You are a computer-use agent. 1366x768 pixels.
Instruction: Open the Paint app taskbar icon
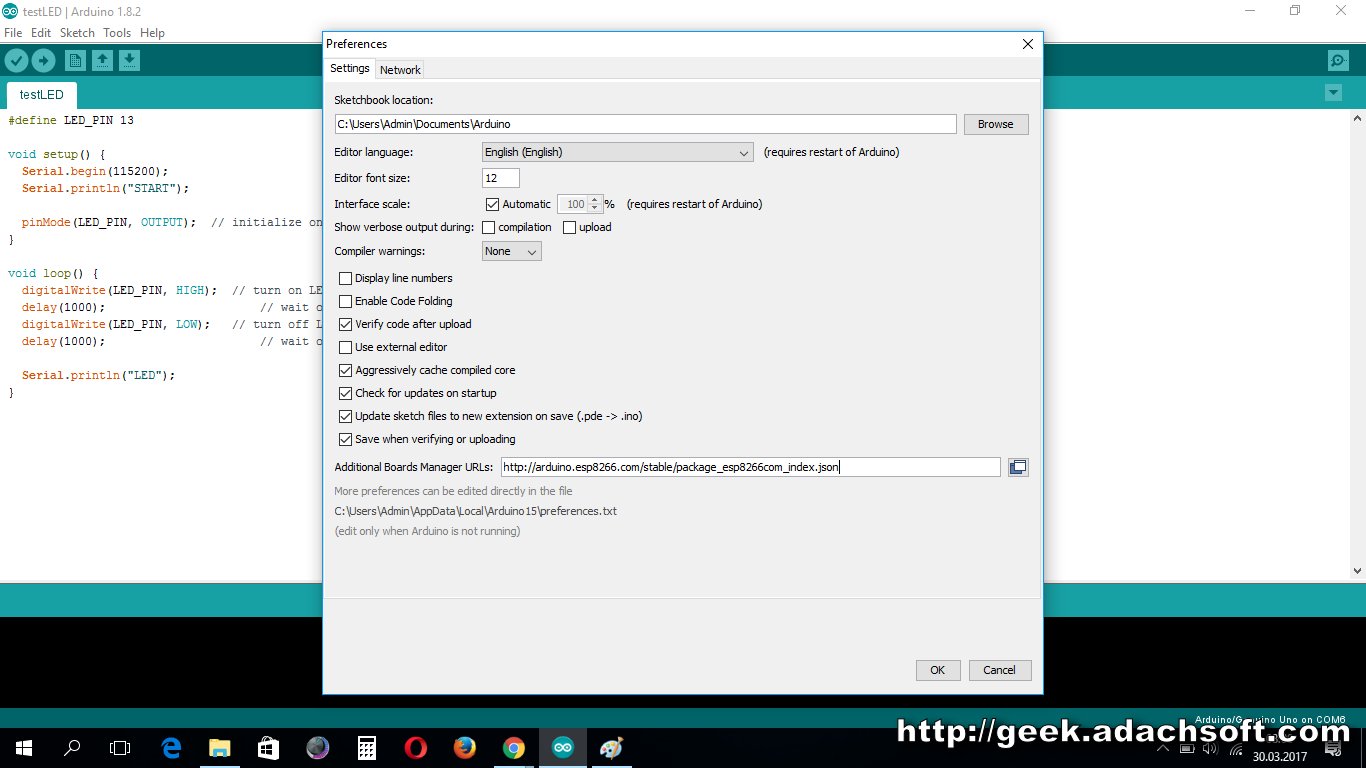click(x=611, y=747)
